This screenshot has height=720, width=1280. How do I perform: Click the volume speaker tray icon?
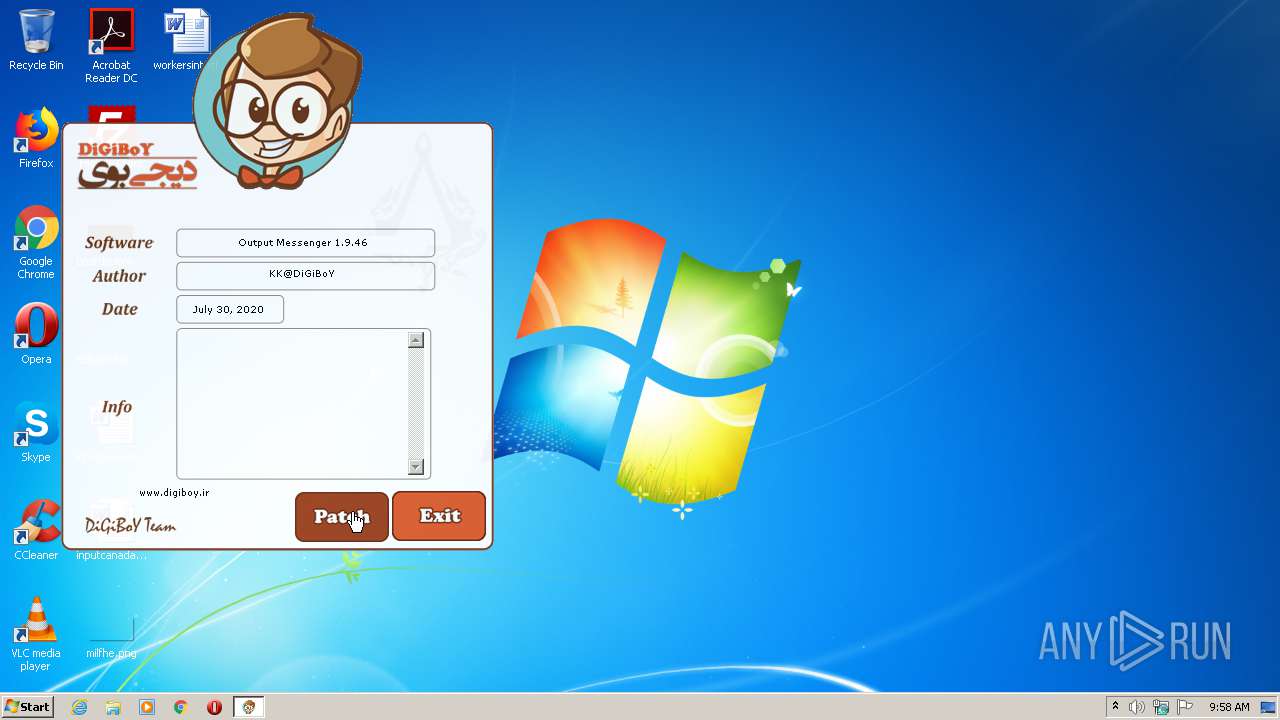point(1137,707)
